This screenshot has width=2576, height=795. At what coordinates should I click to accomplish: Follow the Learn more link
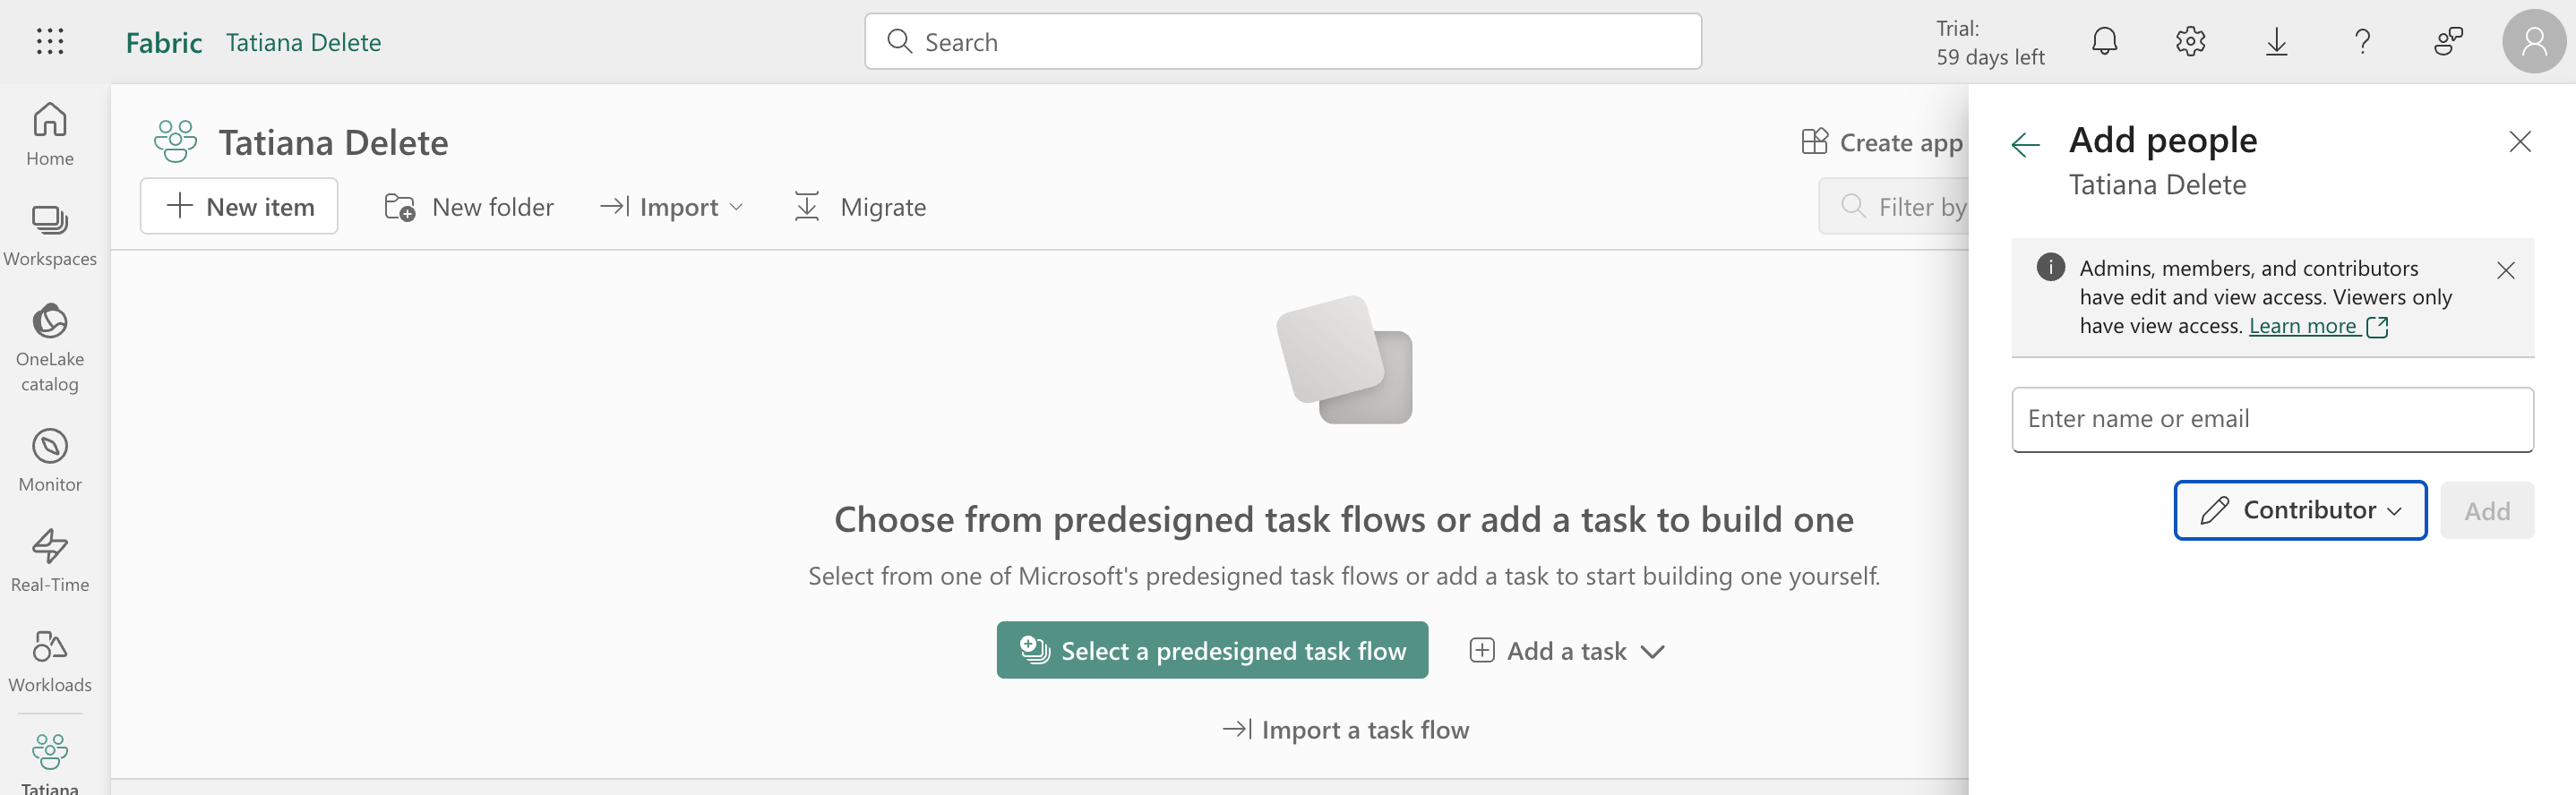[2302, 326]
